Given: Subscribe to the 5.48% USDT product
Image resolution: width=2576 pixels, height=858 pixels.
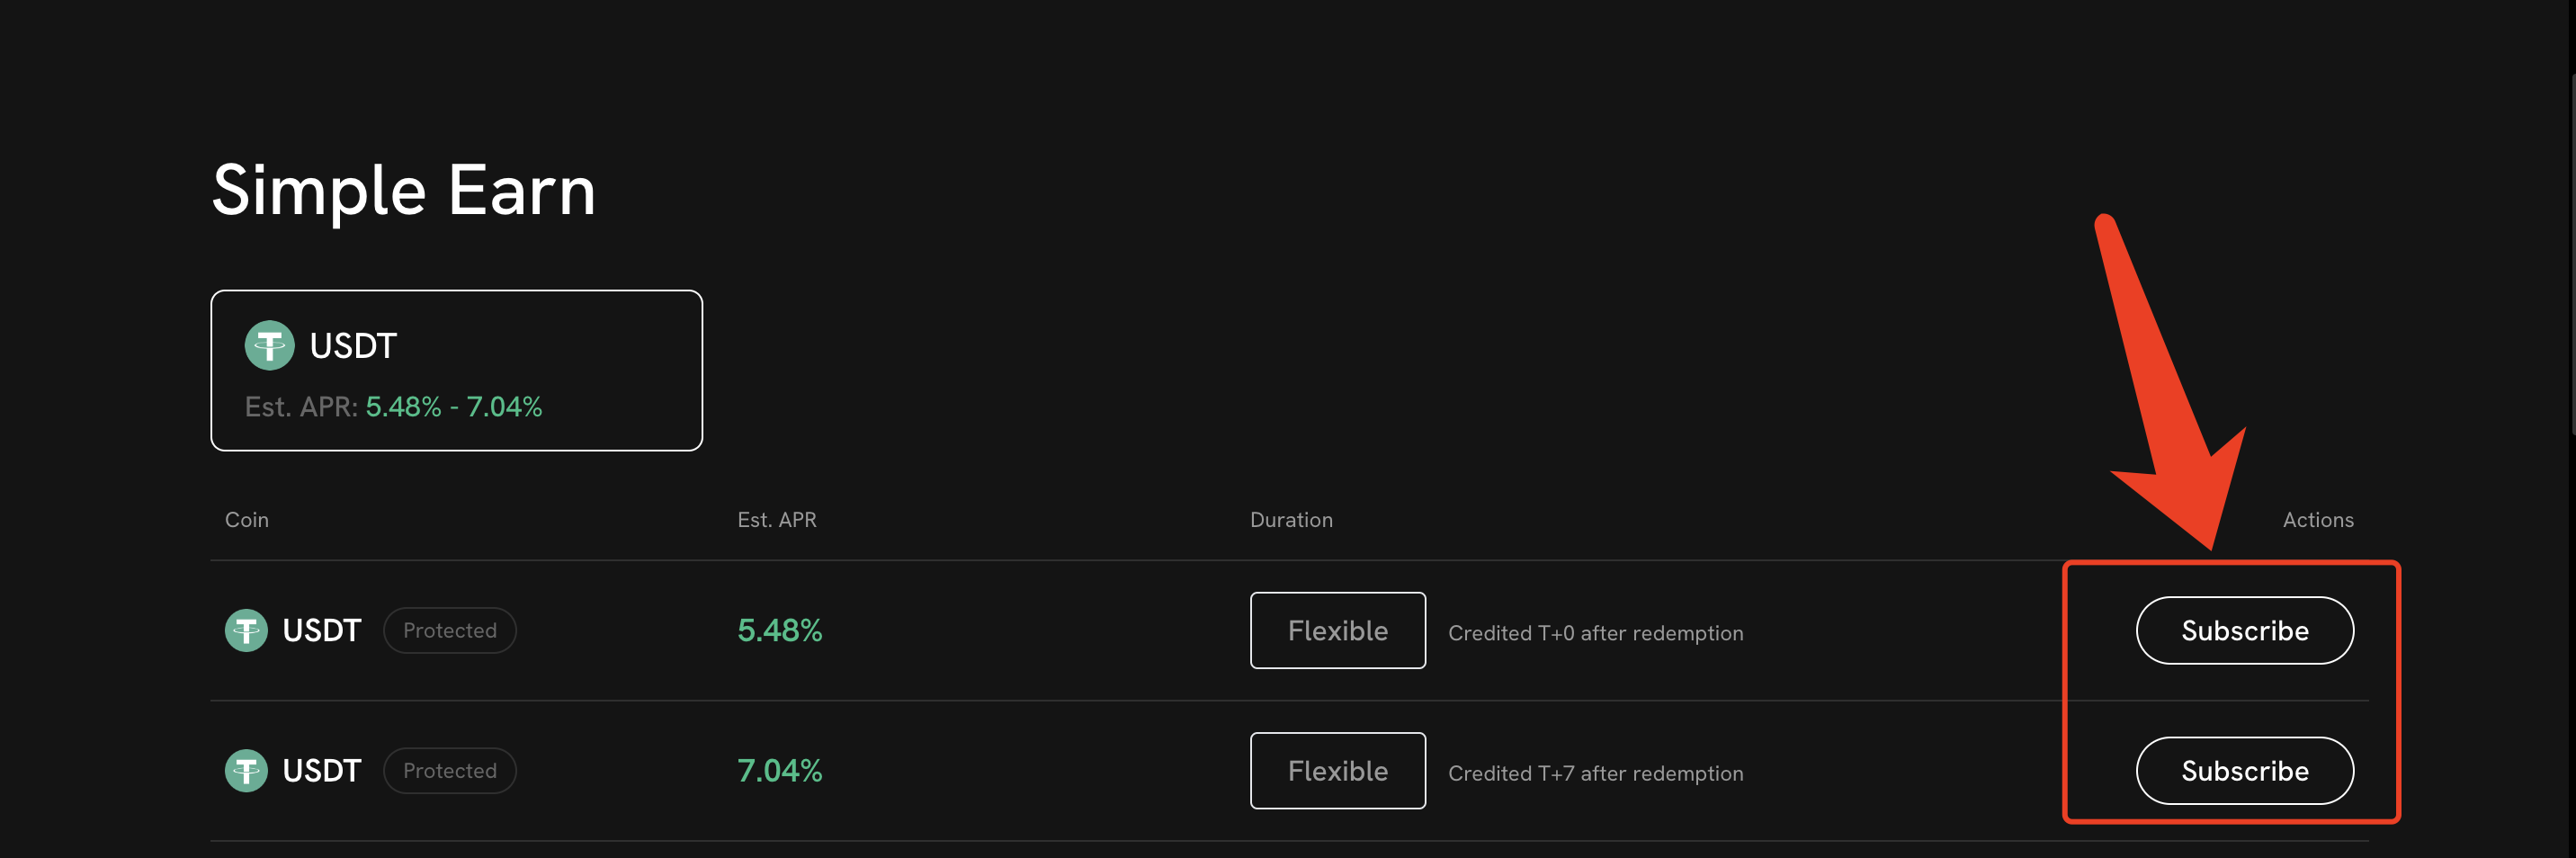Looking at the screenshot, I should 2244,631.
